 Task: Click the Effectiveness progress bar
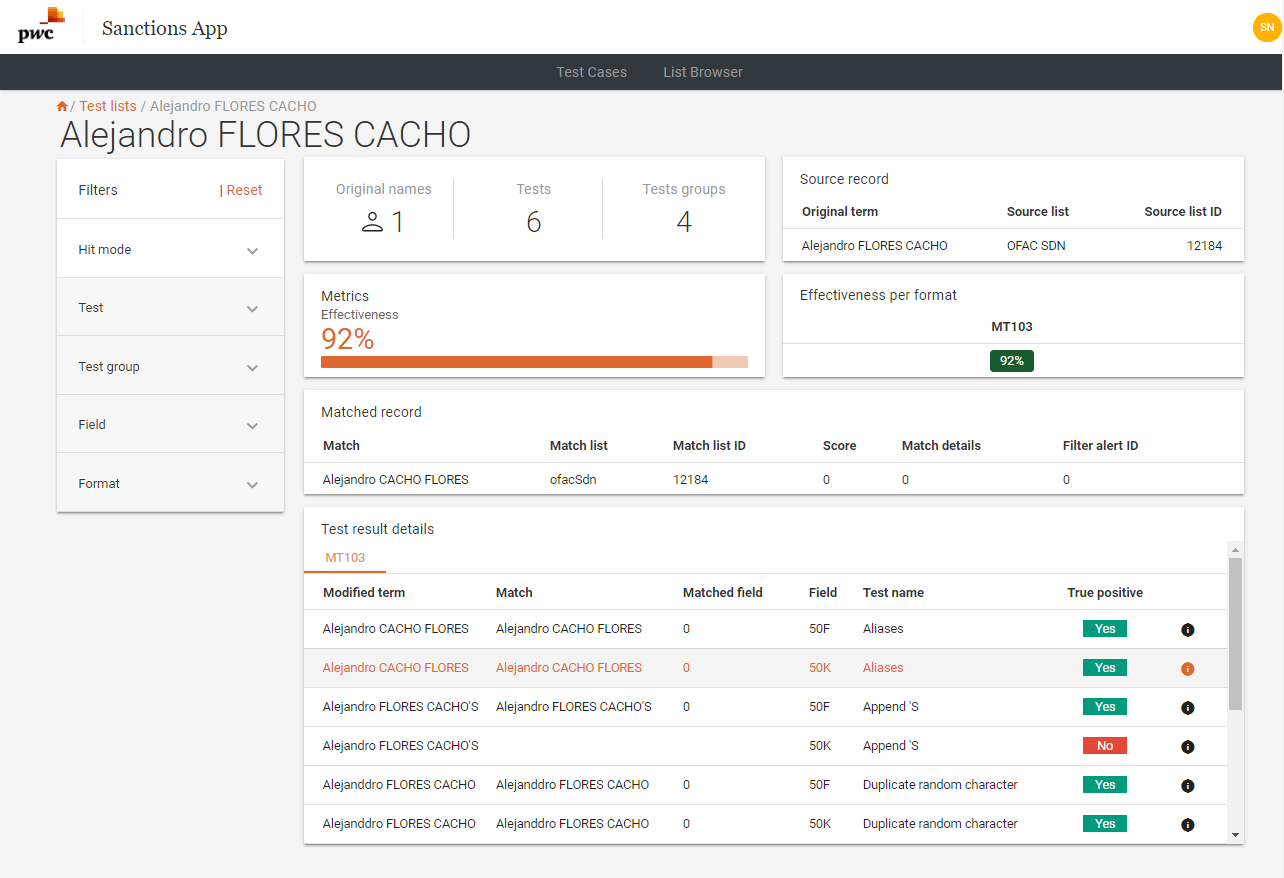tap(533, 362)
